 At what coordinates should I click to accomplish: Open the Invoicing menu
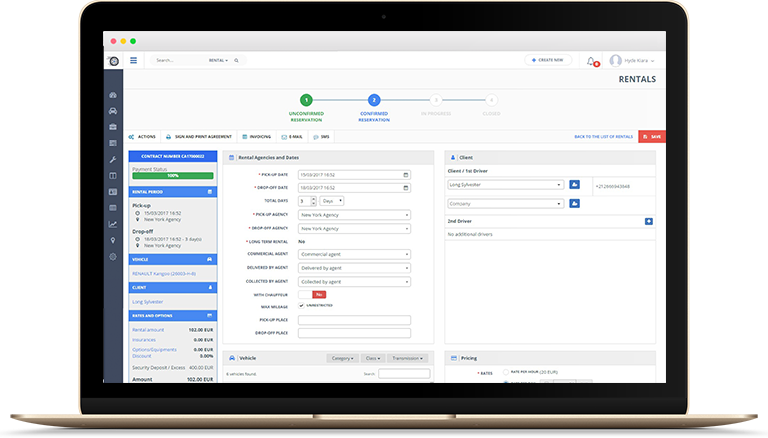(x=257, y=137)
